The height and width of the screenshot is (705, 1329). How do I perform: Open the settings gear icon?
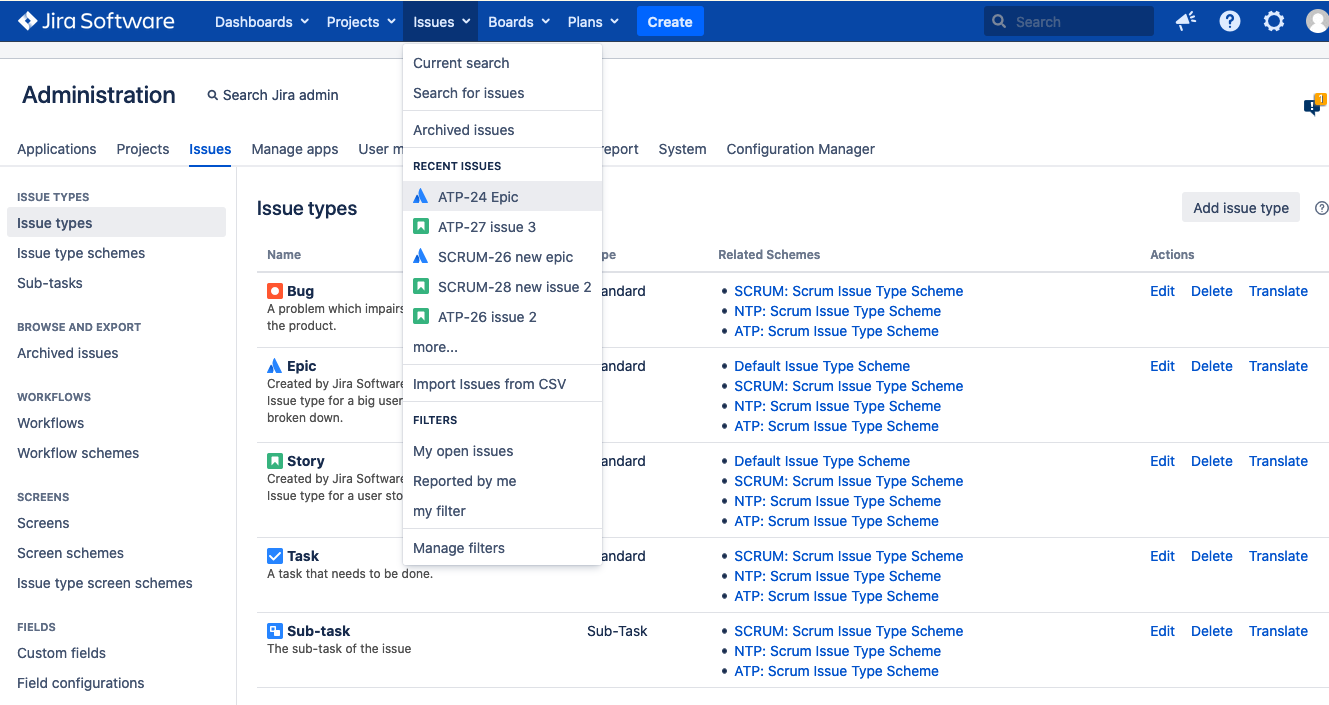tap(1274, 21)
